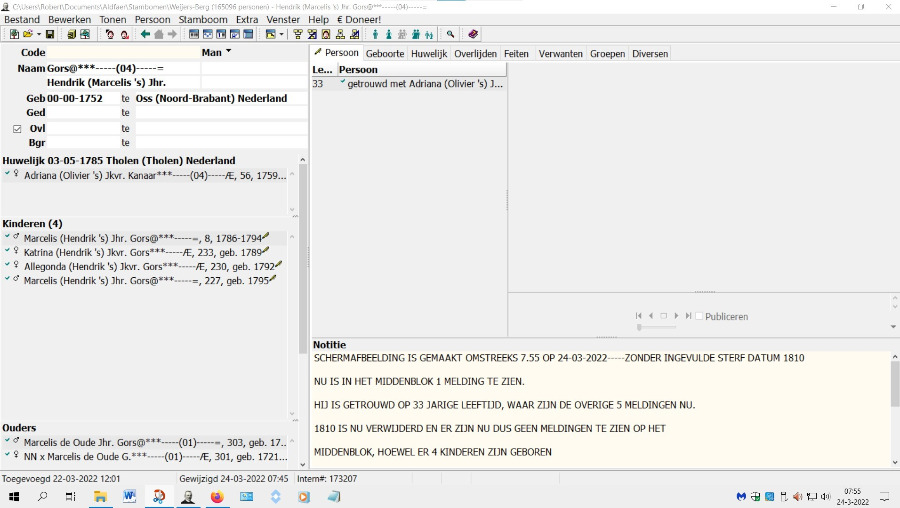Click the Save floppy disk toolbar icon
900x508 pixels.
pos(50,34)
